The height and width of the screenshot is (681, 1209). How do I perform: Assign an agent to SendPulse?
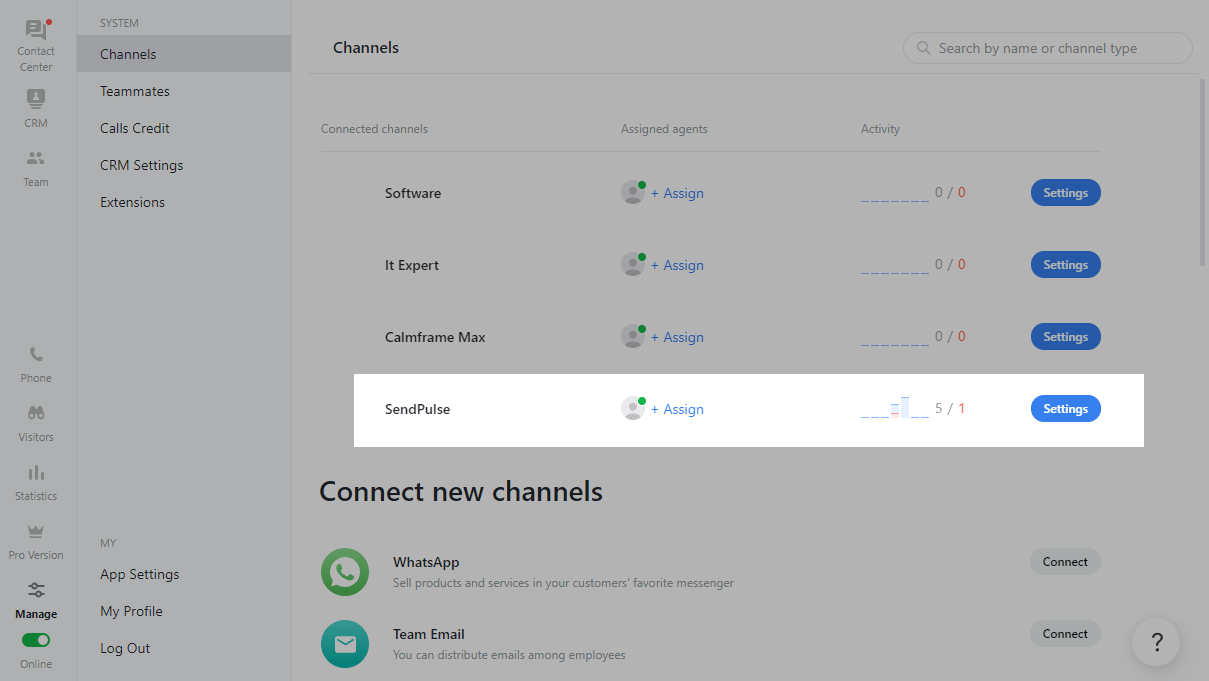(677, 409)
